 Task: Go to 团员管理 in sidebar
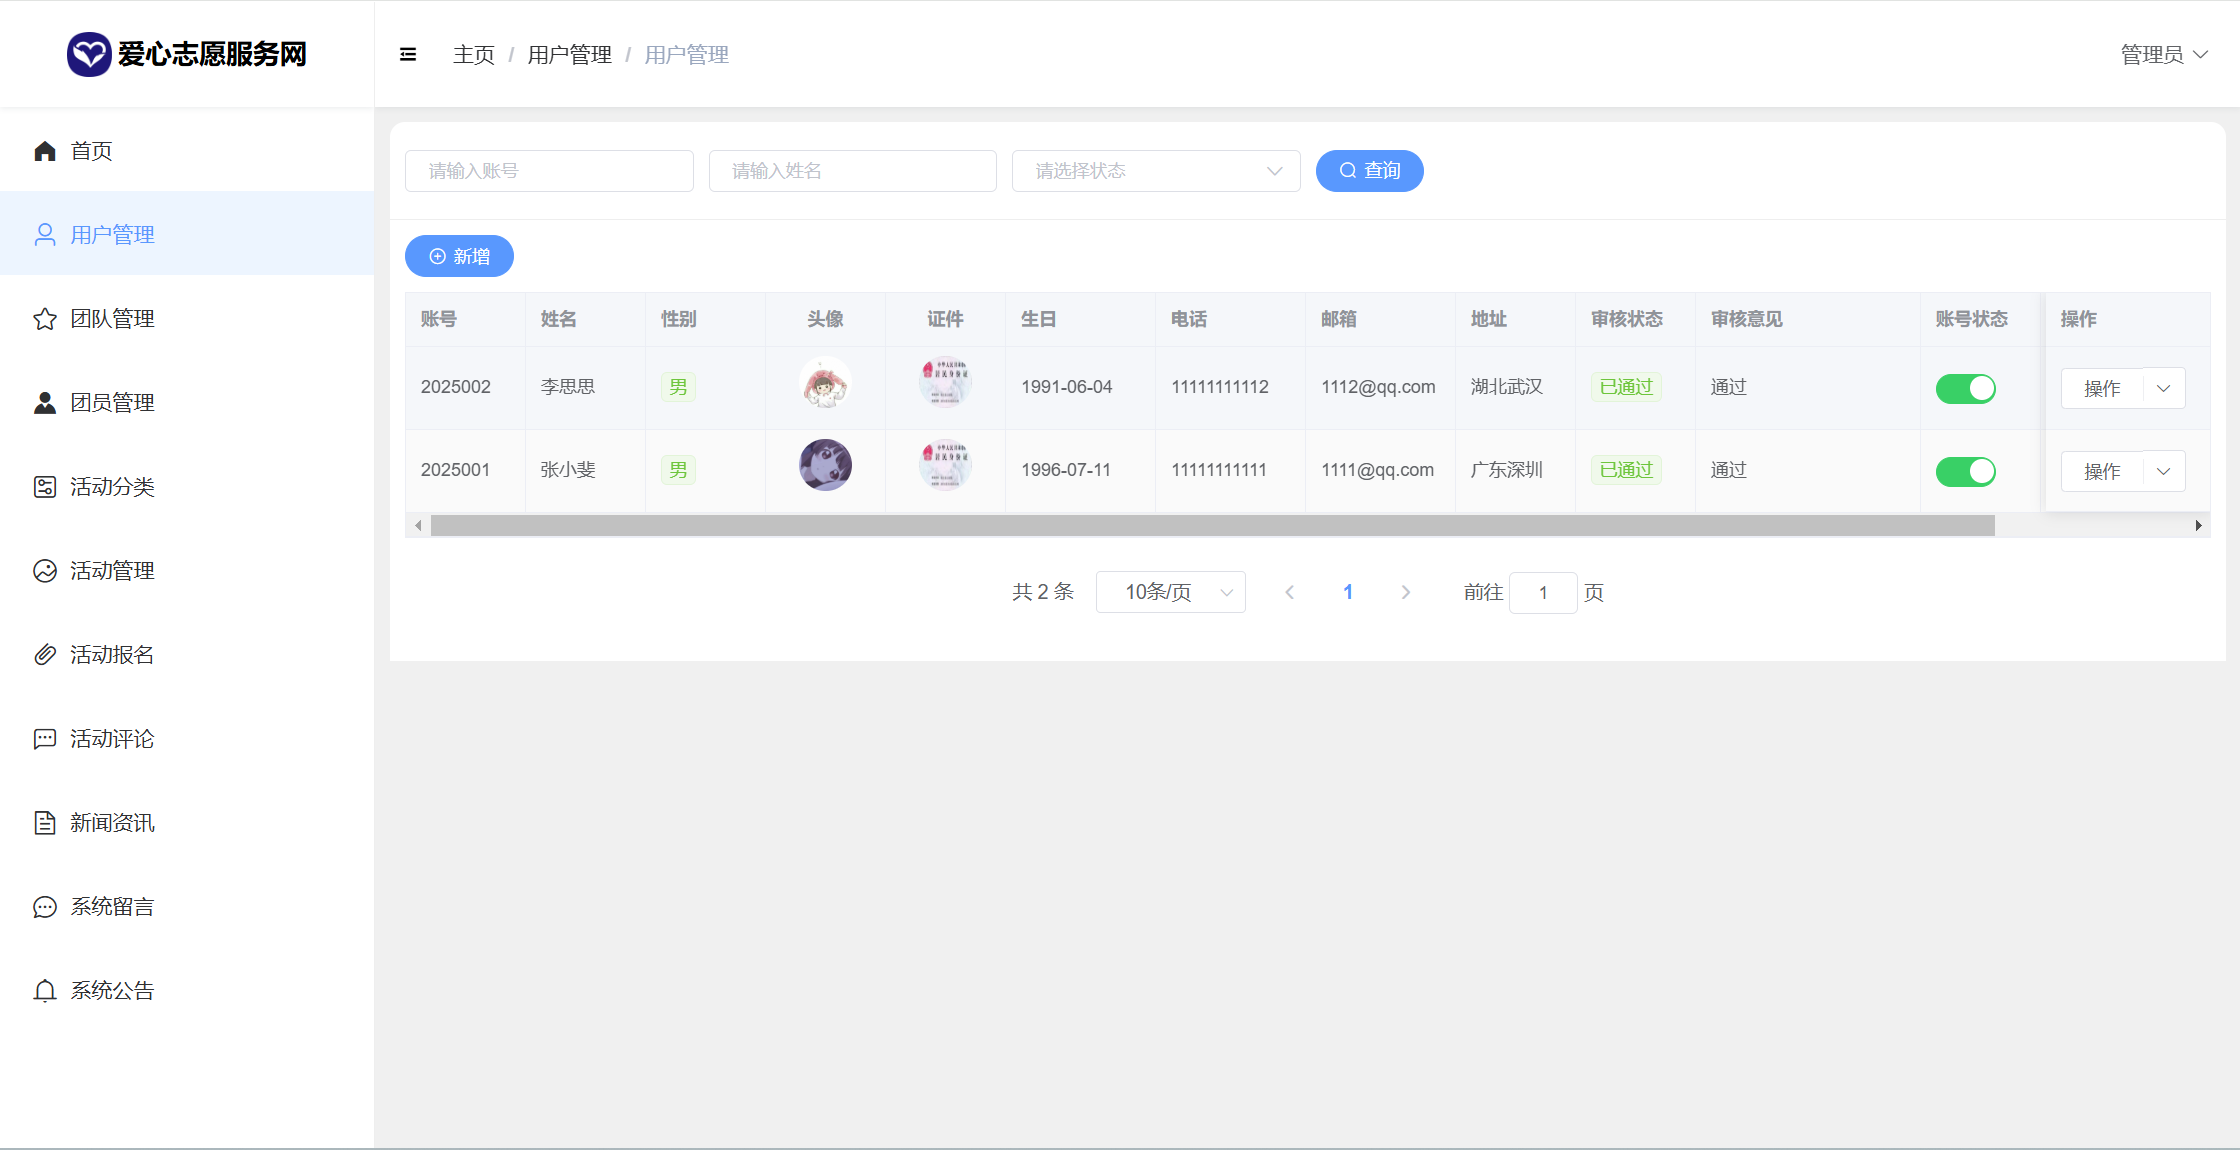point(112,403)
